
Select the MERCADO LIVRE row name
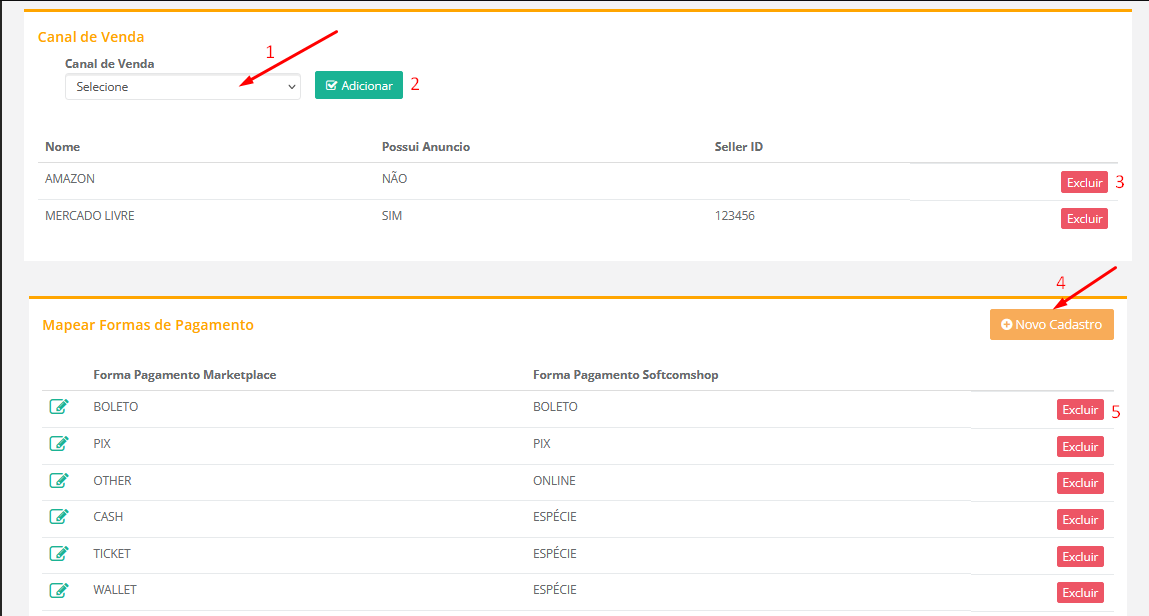pos(89,216)
